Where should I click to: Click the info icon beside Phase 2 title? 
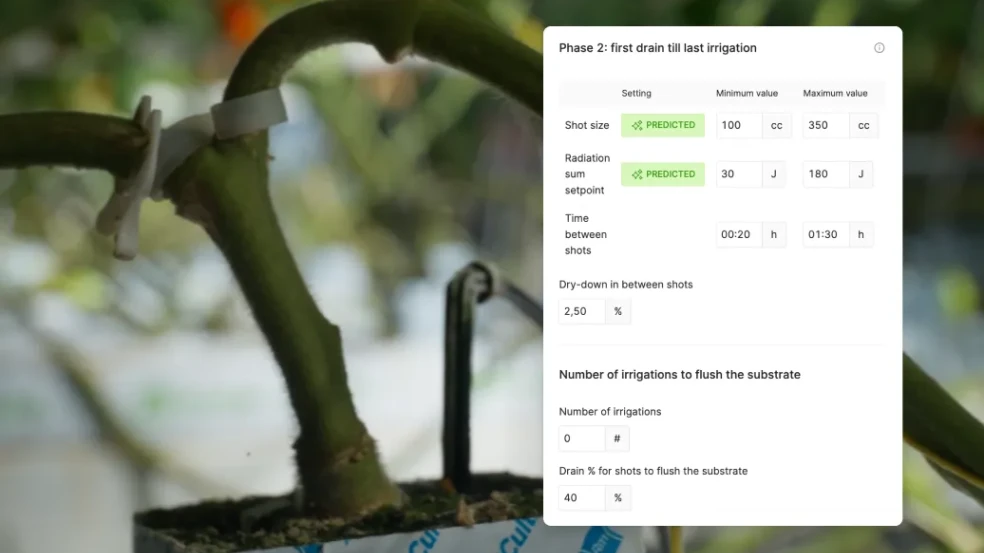pyautogui.click(x=879, y=48)
